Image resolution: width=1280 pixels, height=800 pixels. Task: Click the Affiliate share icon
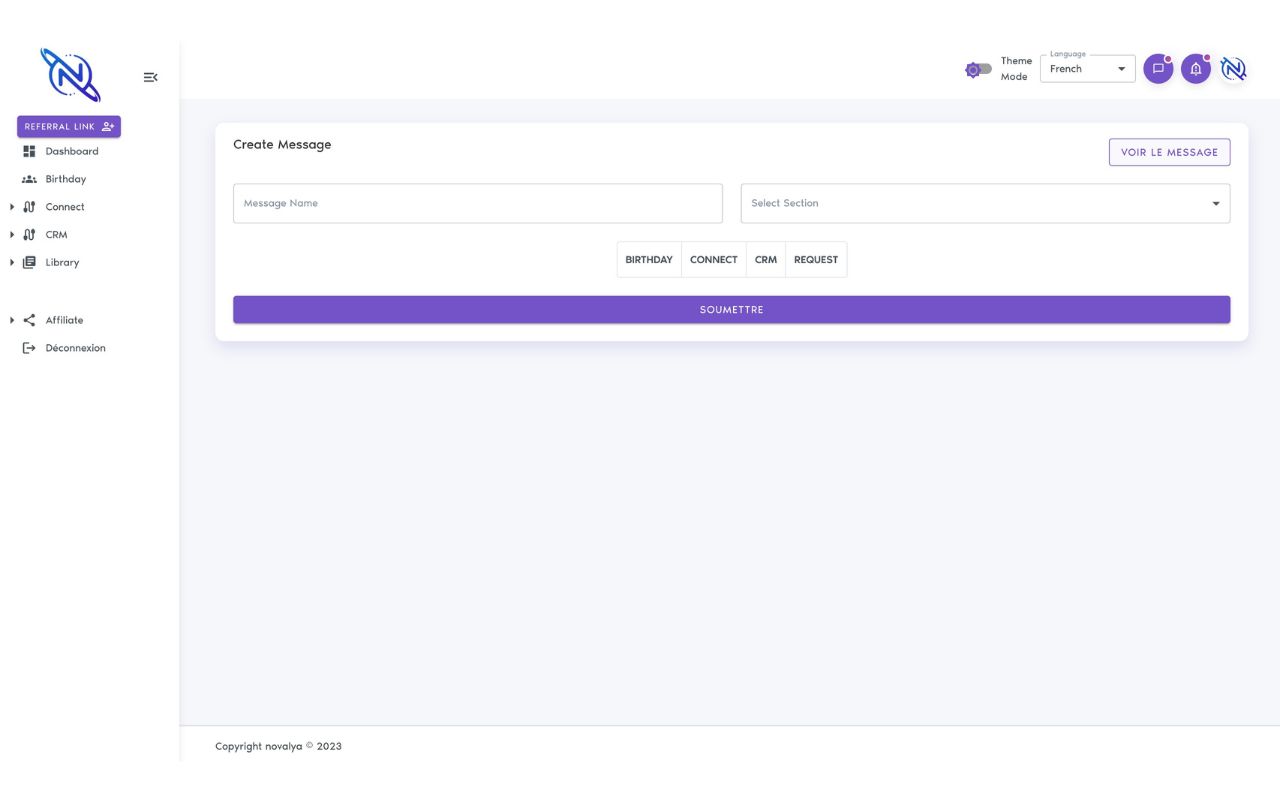[x=29, y=320]
